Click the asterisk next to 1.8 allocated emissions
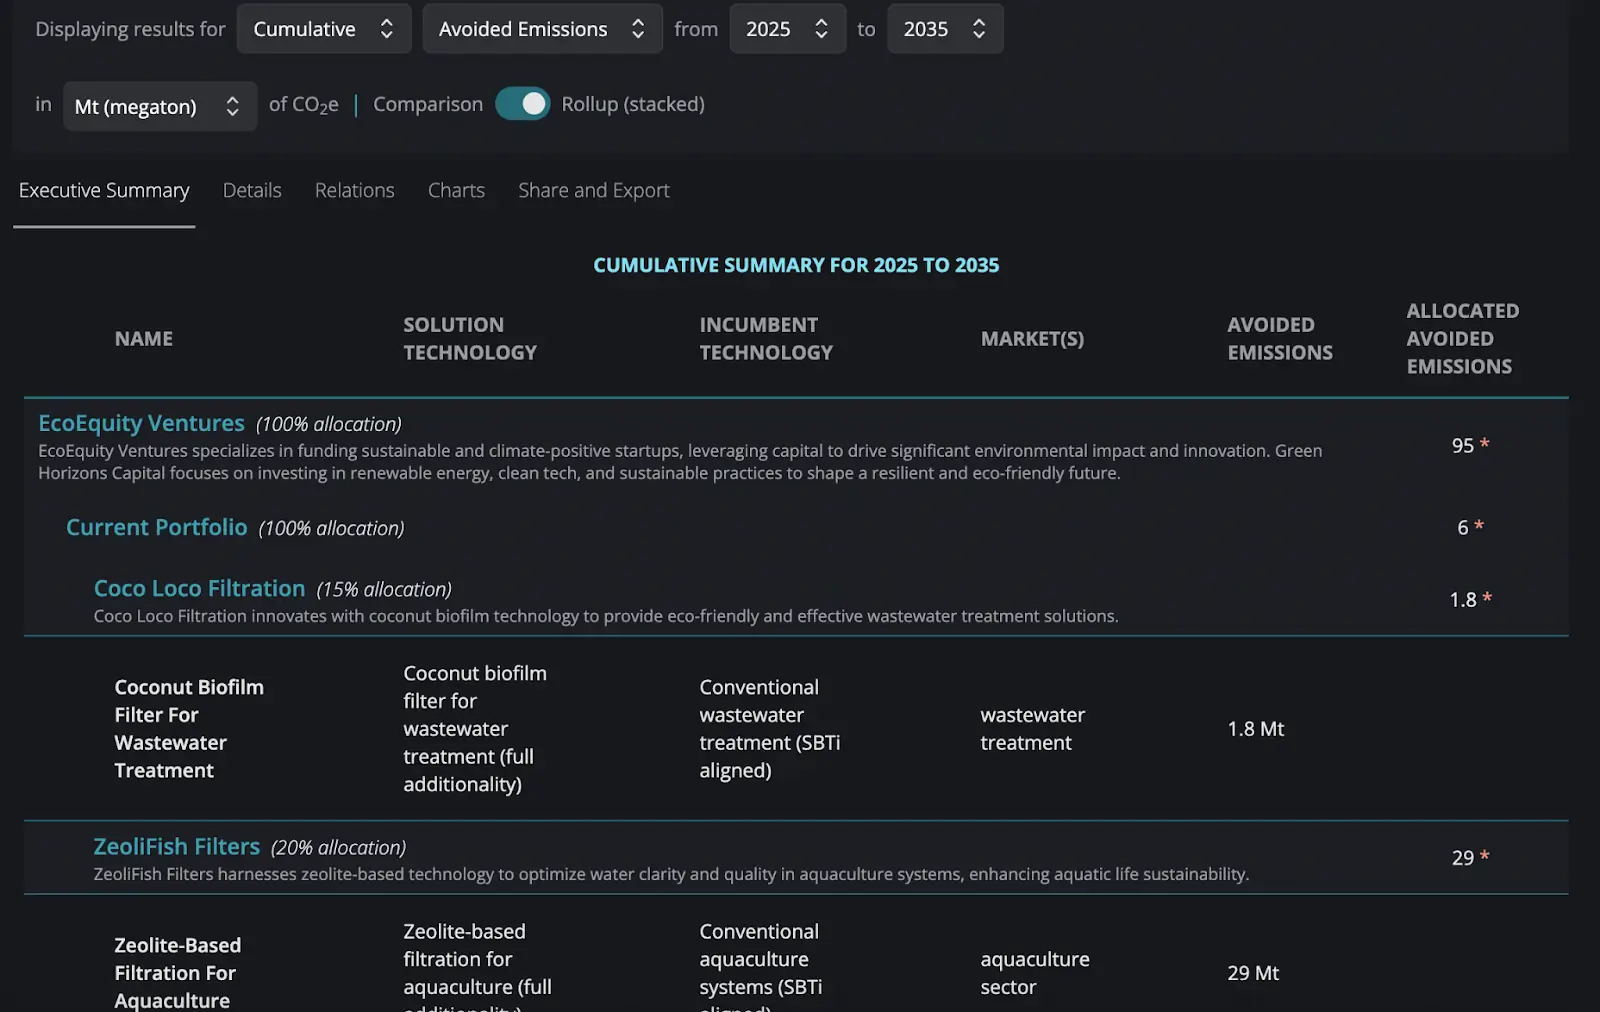The height and width of the screenshot is (1012, 1600). [x=1487, y=598]
